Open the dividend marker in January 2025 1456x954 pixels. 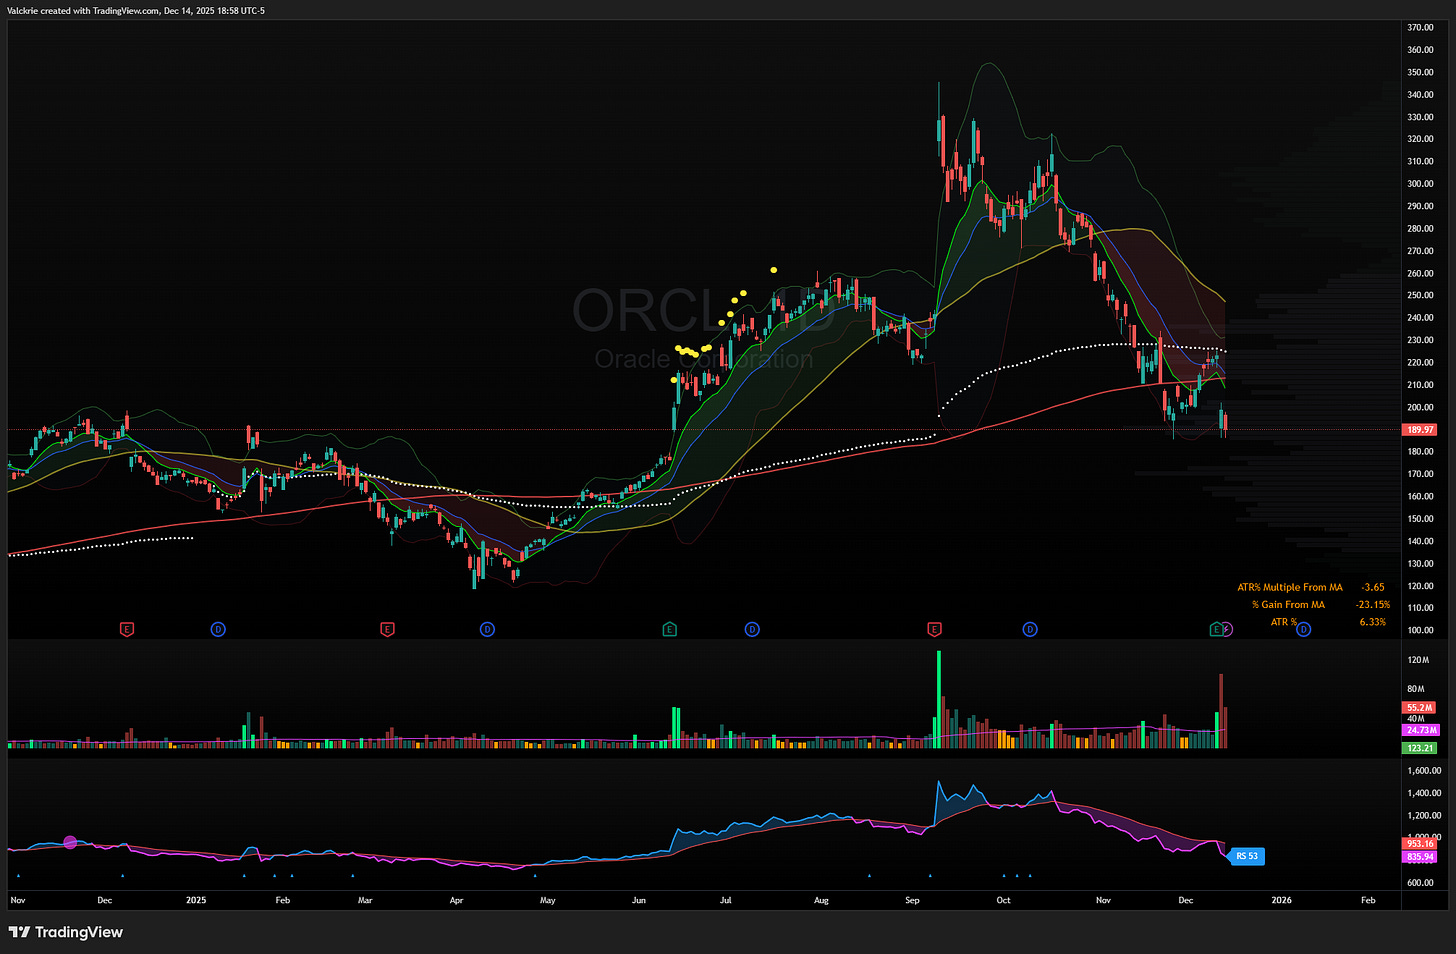coord(218,629)
